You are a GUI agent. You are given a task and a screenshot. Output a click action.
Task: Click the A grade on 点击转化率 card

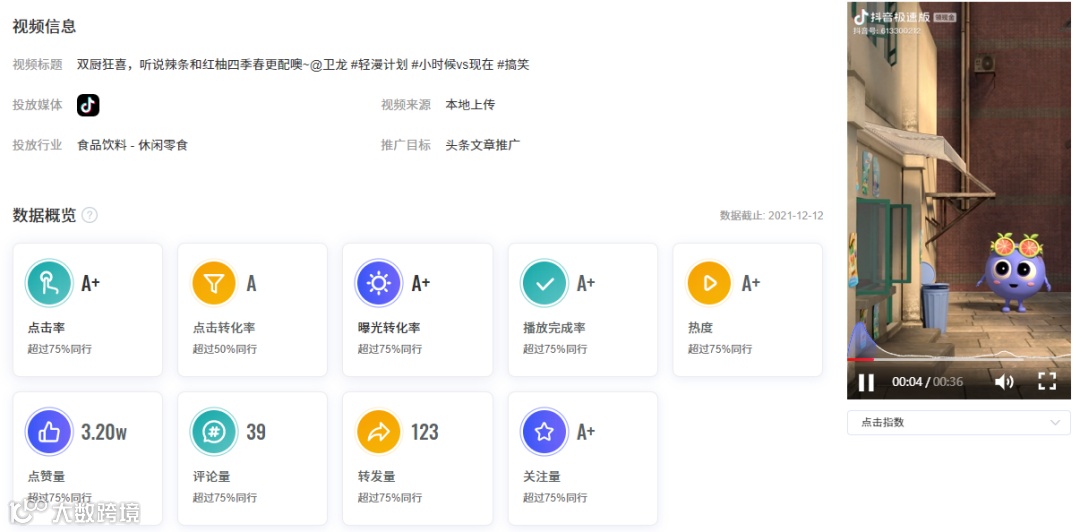coord(251,283)
